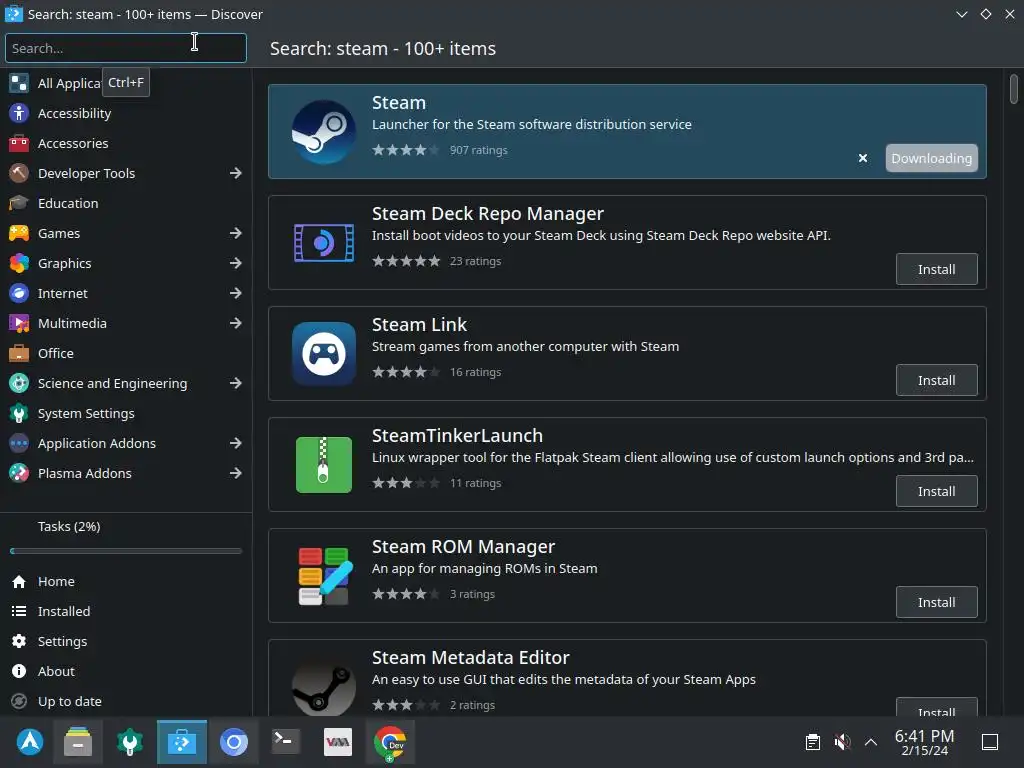Expand Games subcategories arrow
The height and width of the screenshot is (768, 1024).
236,233
